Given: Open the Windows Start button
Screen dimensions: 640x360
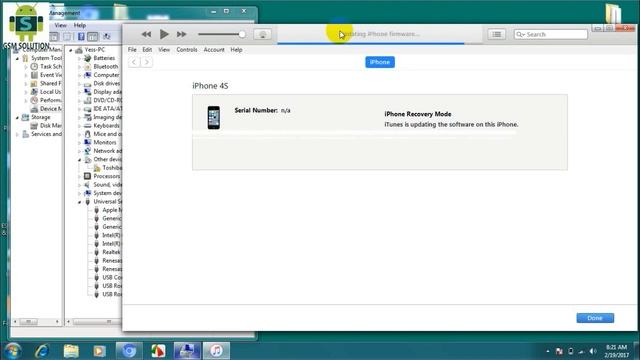Looking at the screenshot, I should click(13, 351).
